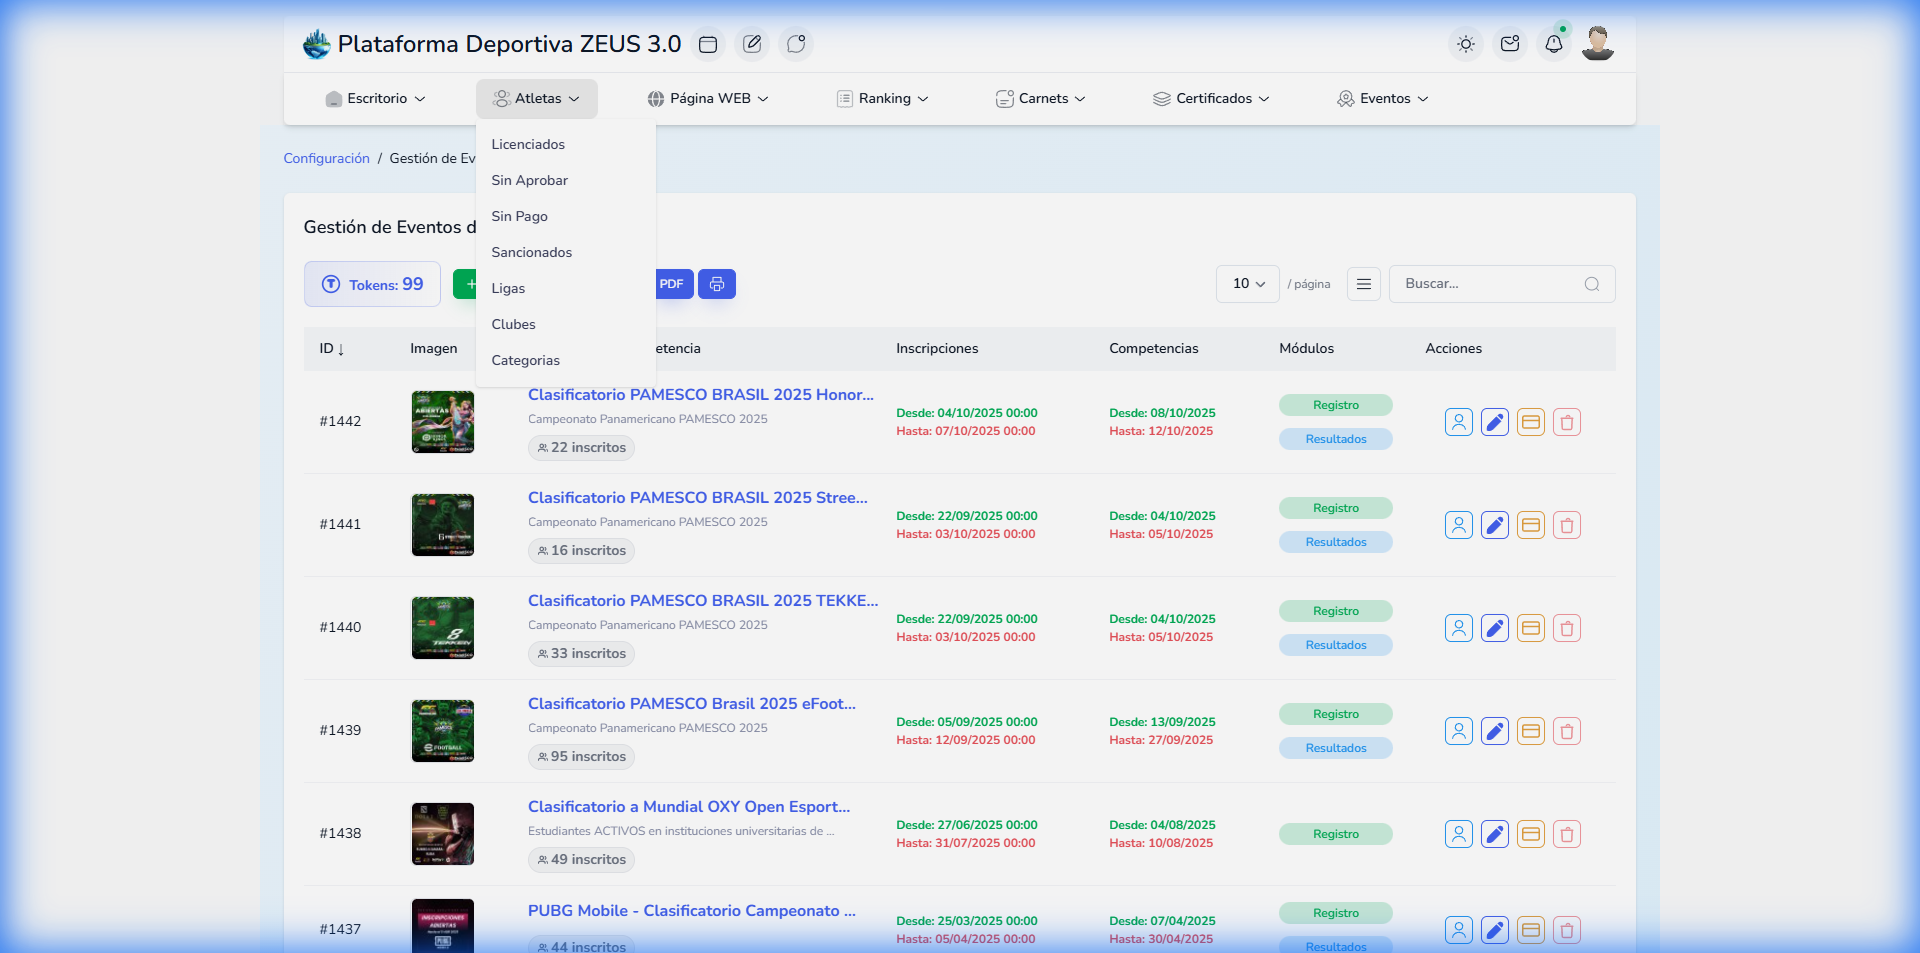Viewport: 1920px width, 953px height.
Task: Expand the Ranking menu
Action: 883,99
